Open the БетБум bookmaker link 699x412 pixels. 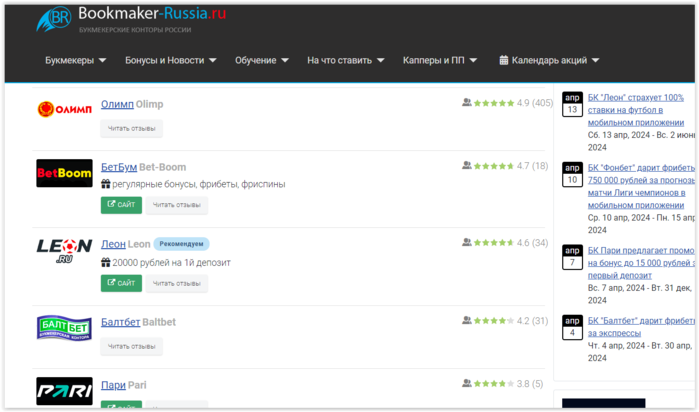point(119,167)
